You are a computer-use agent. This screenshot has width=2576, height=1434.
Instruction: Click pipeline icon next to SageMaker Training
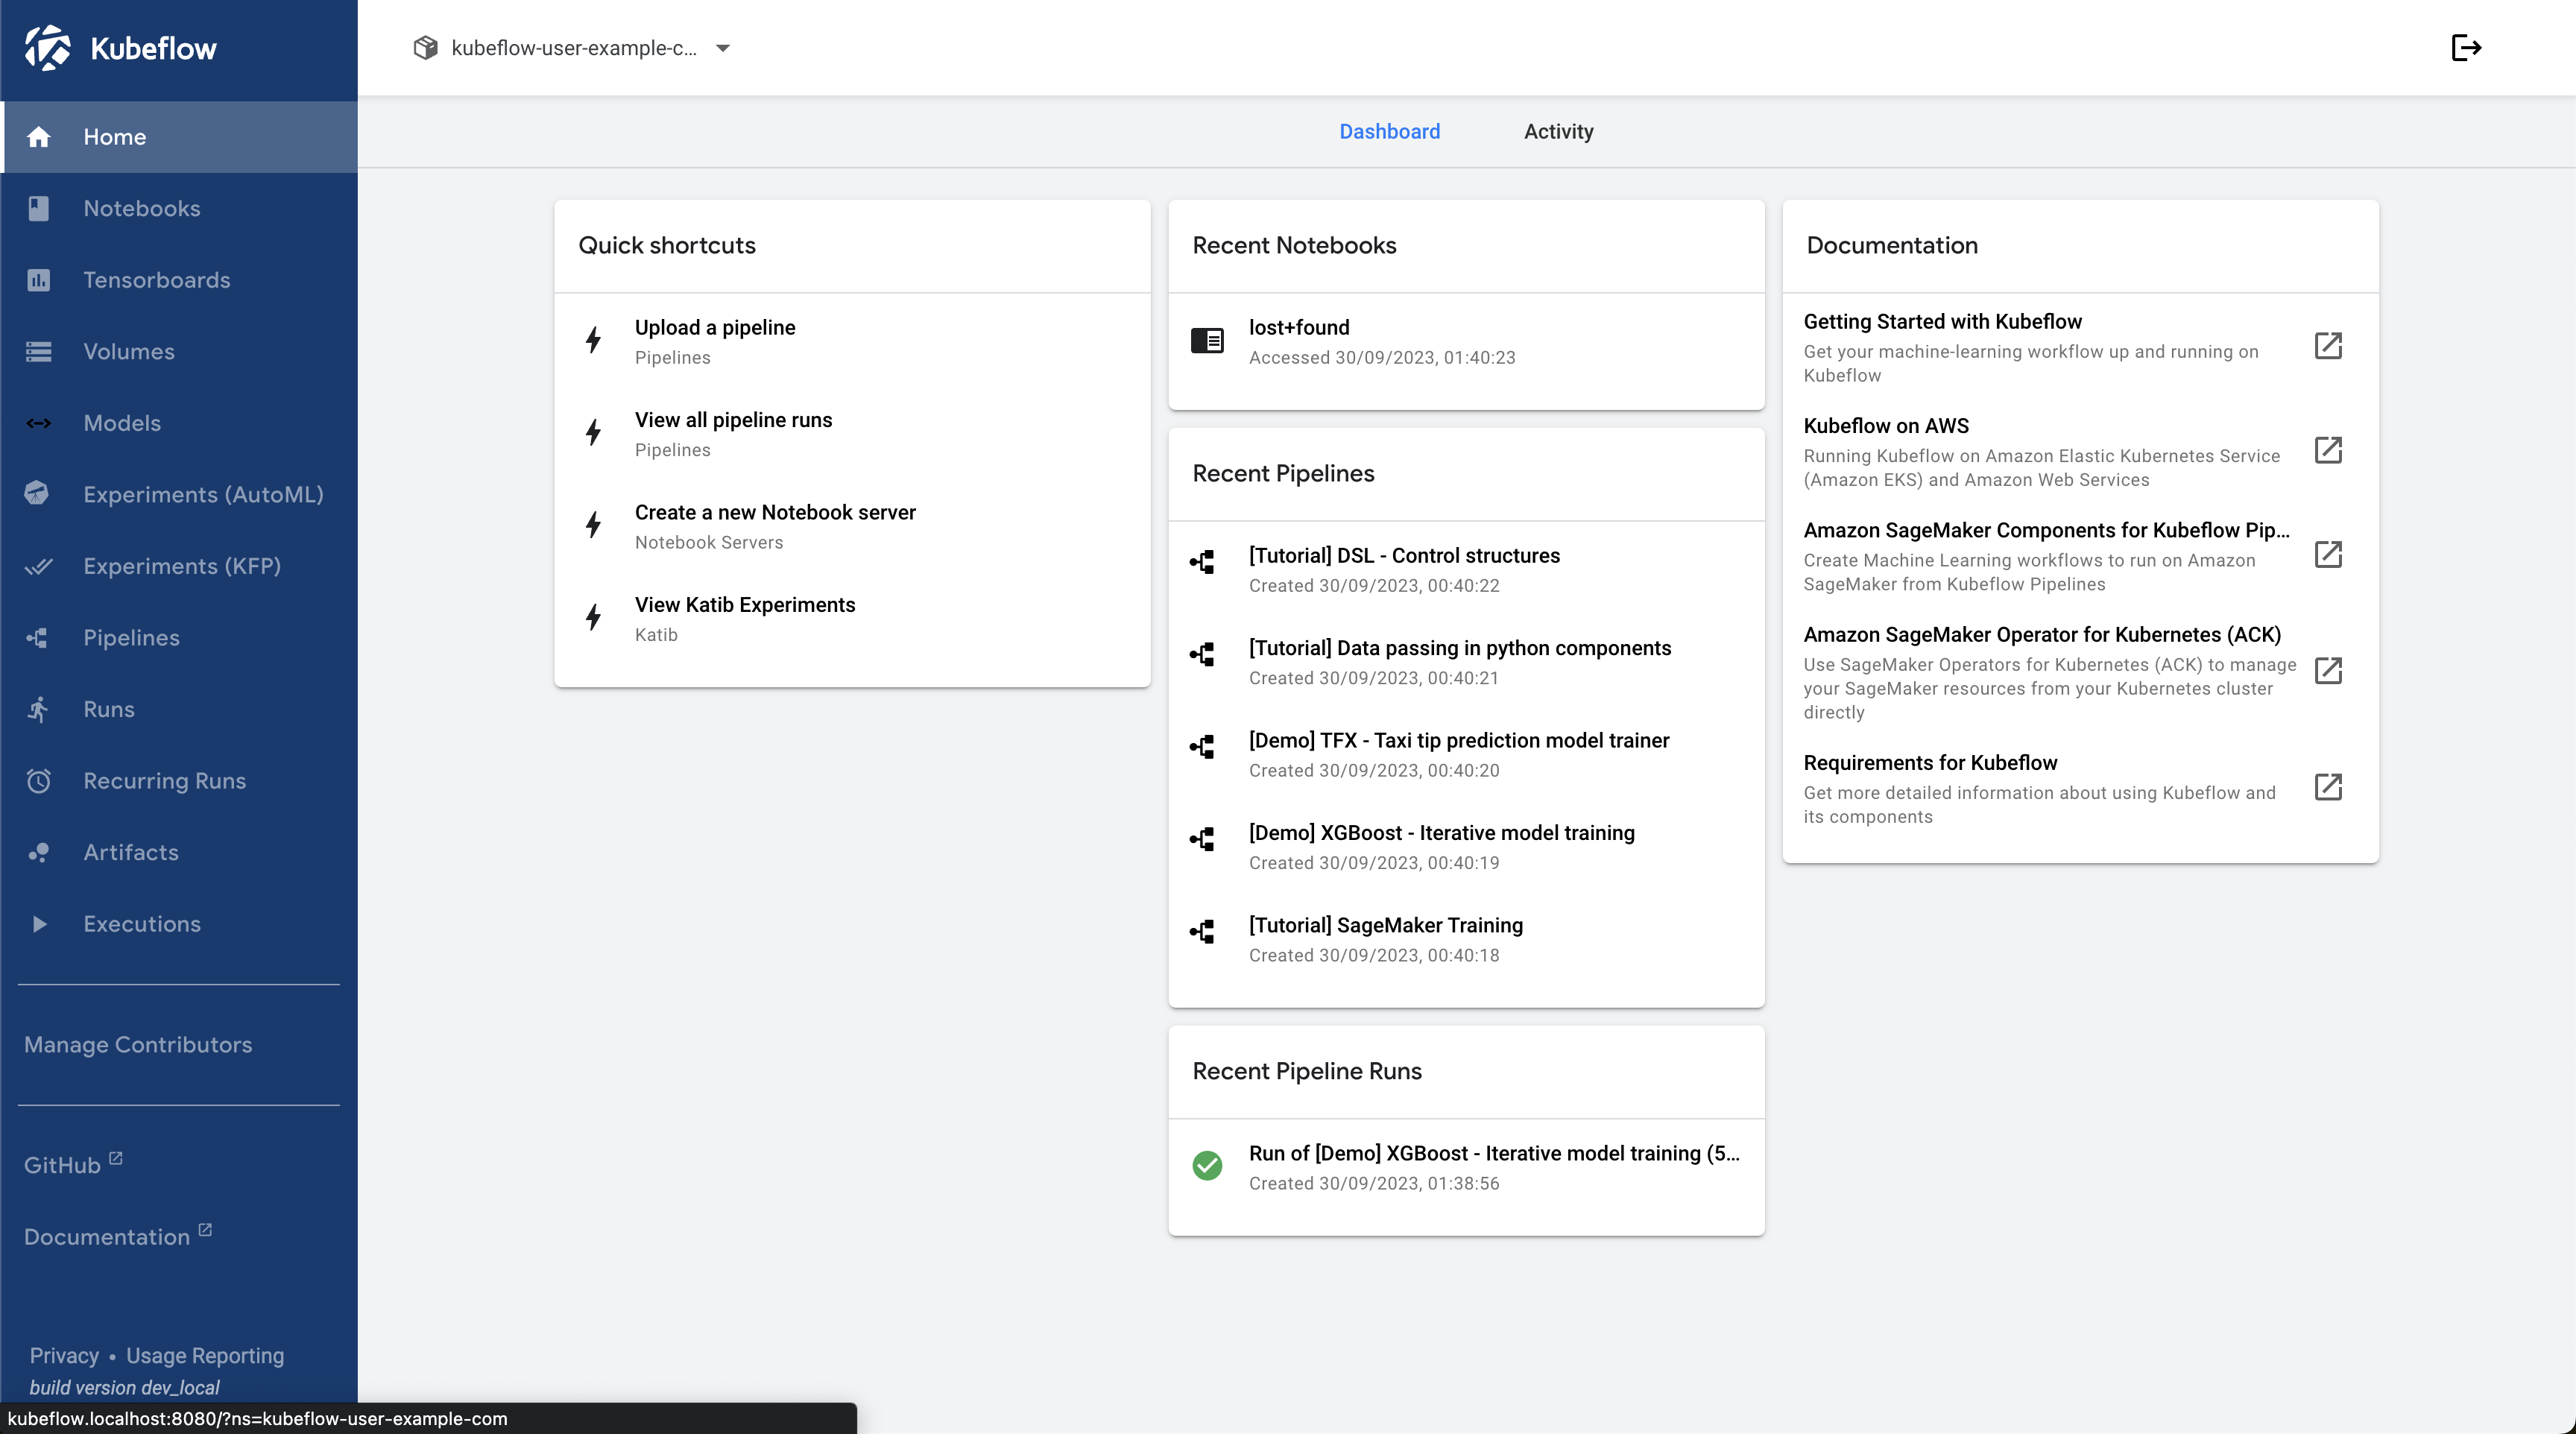point(1203,932)
